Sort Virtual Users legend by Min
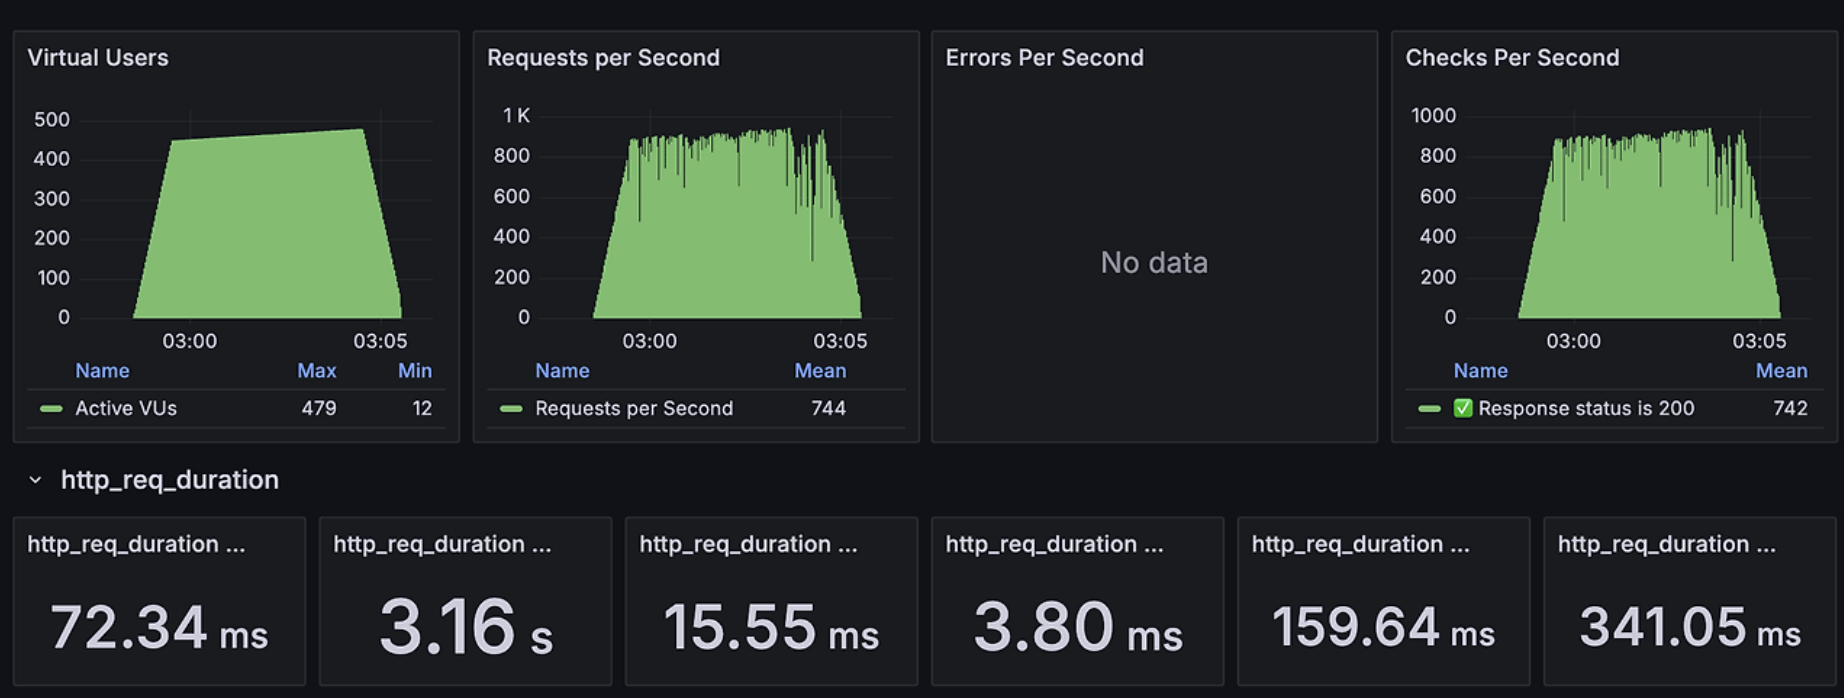The width and height of the screenshot is (1844, 698). [x=415, y=371]
